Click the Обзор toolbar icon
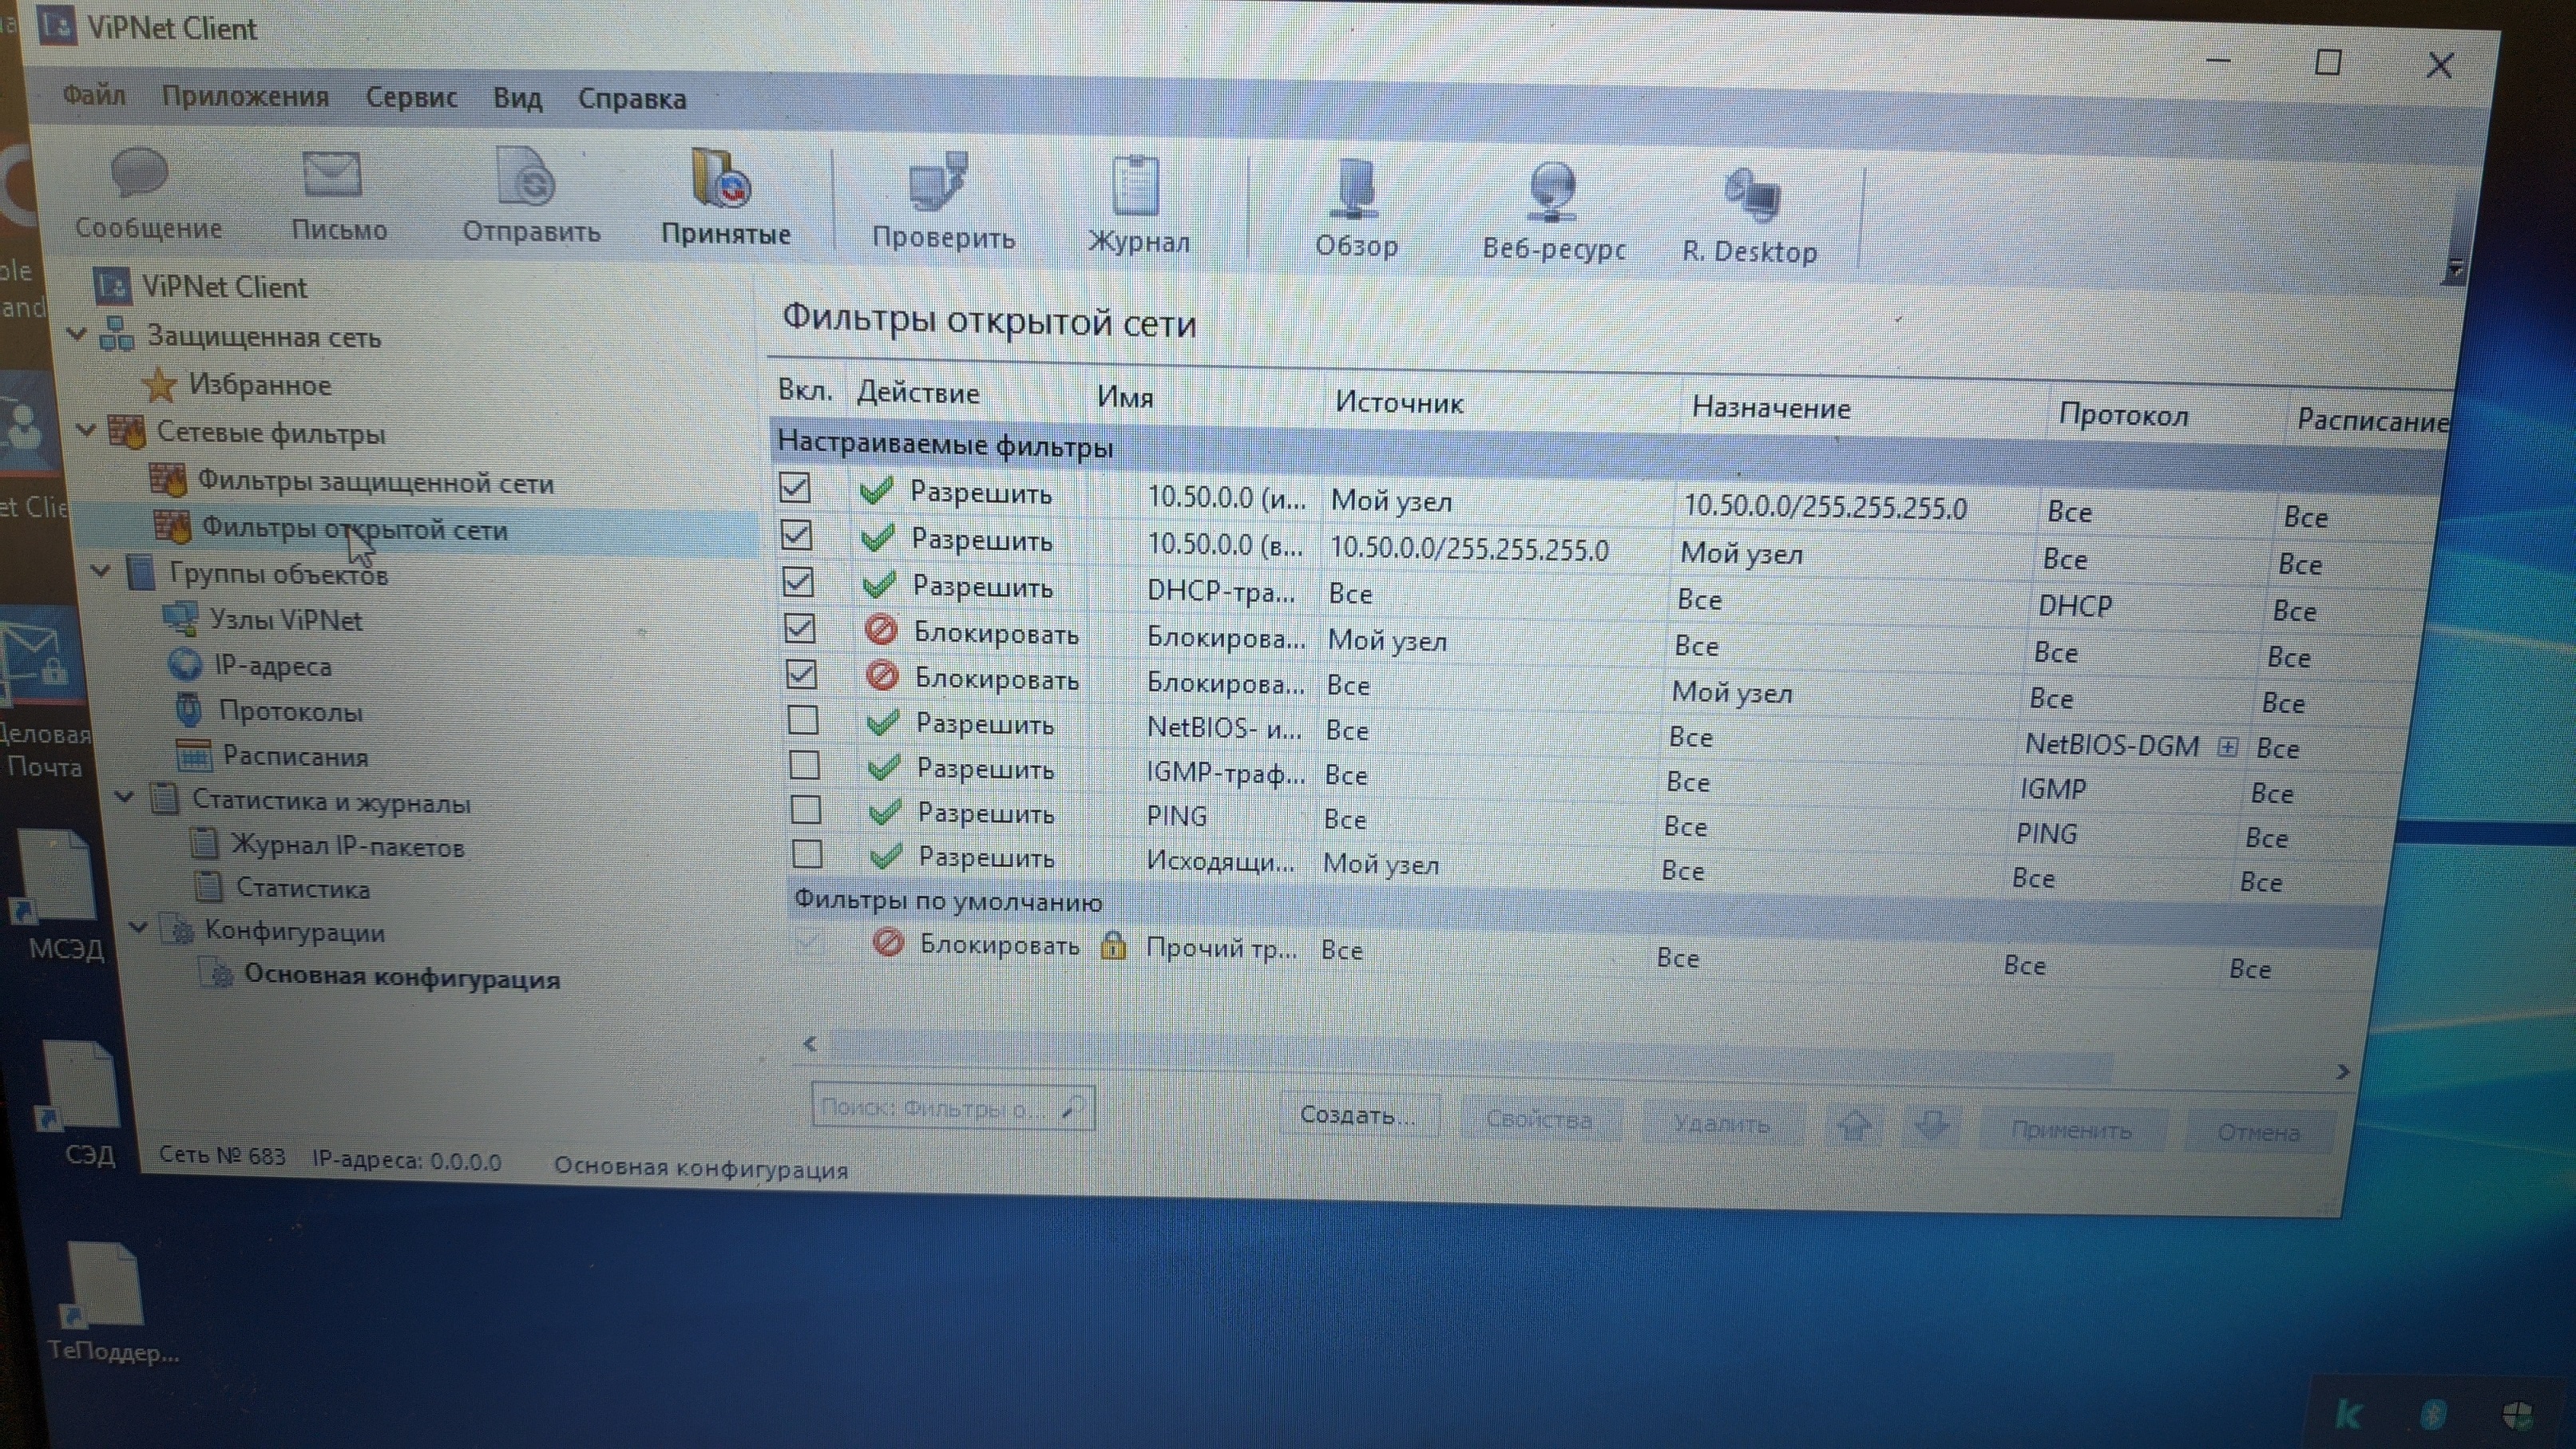This screenshot has height=1449, width=2576. point(1355,190)
